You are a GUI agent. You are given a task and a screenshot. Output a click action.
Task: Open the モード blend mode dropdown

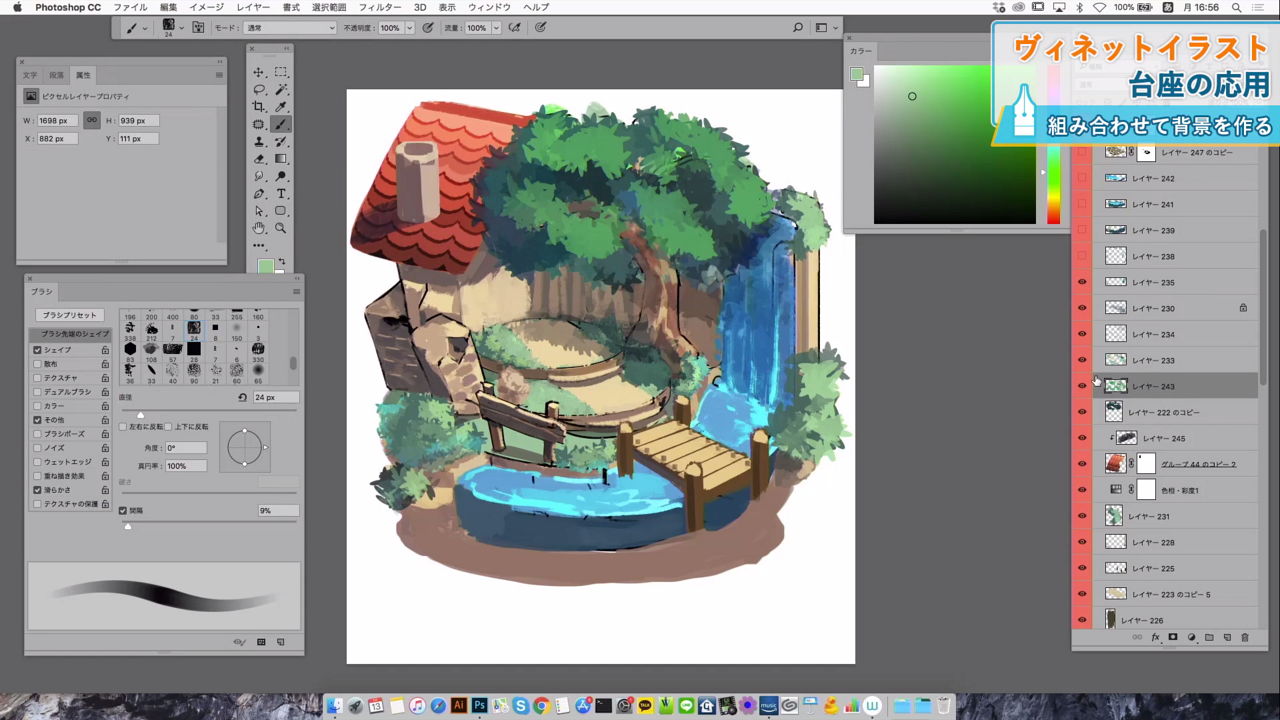[x=289, y=28]
